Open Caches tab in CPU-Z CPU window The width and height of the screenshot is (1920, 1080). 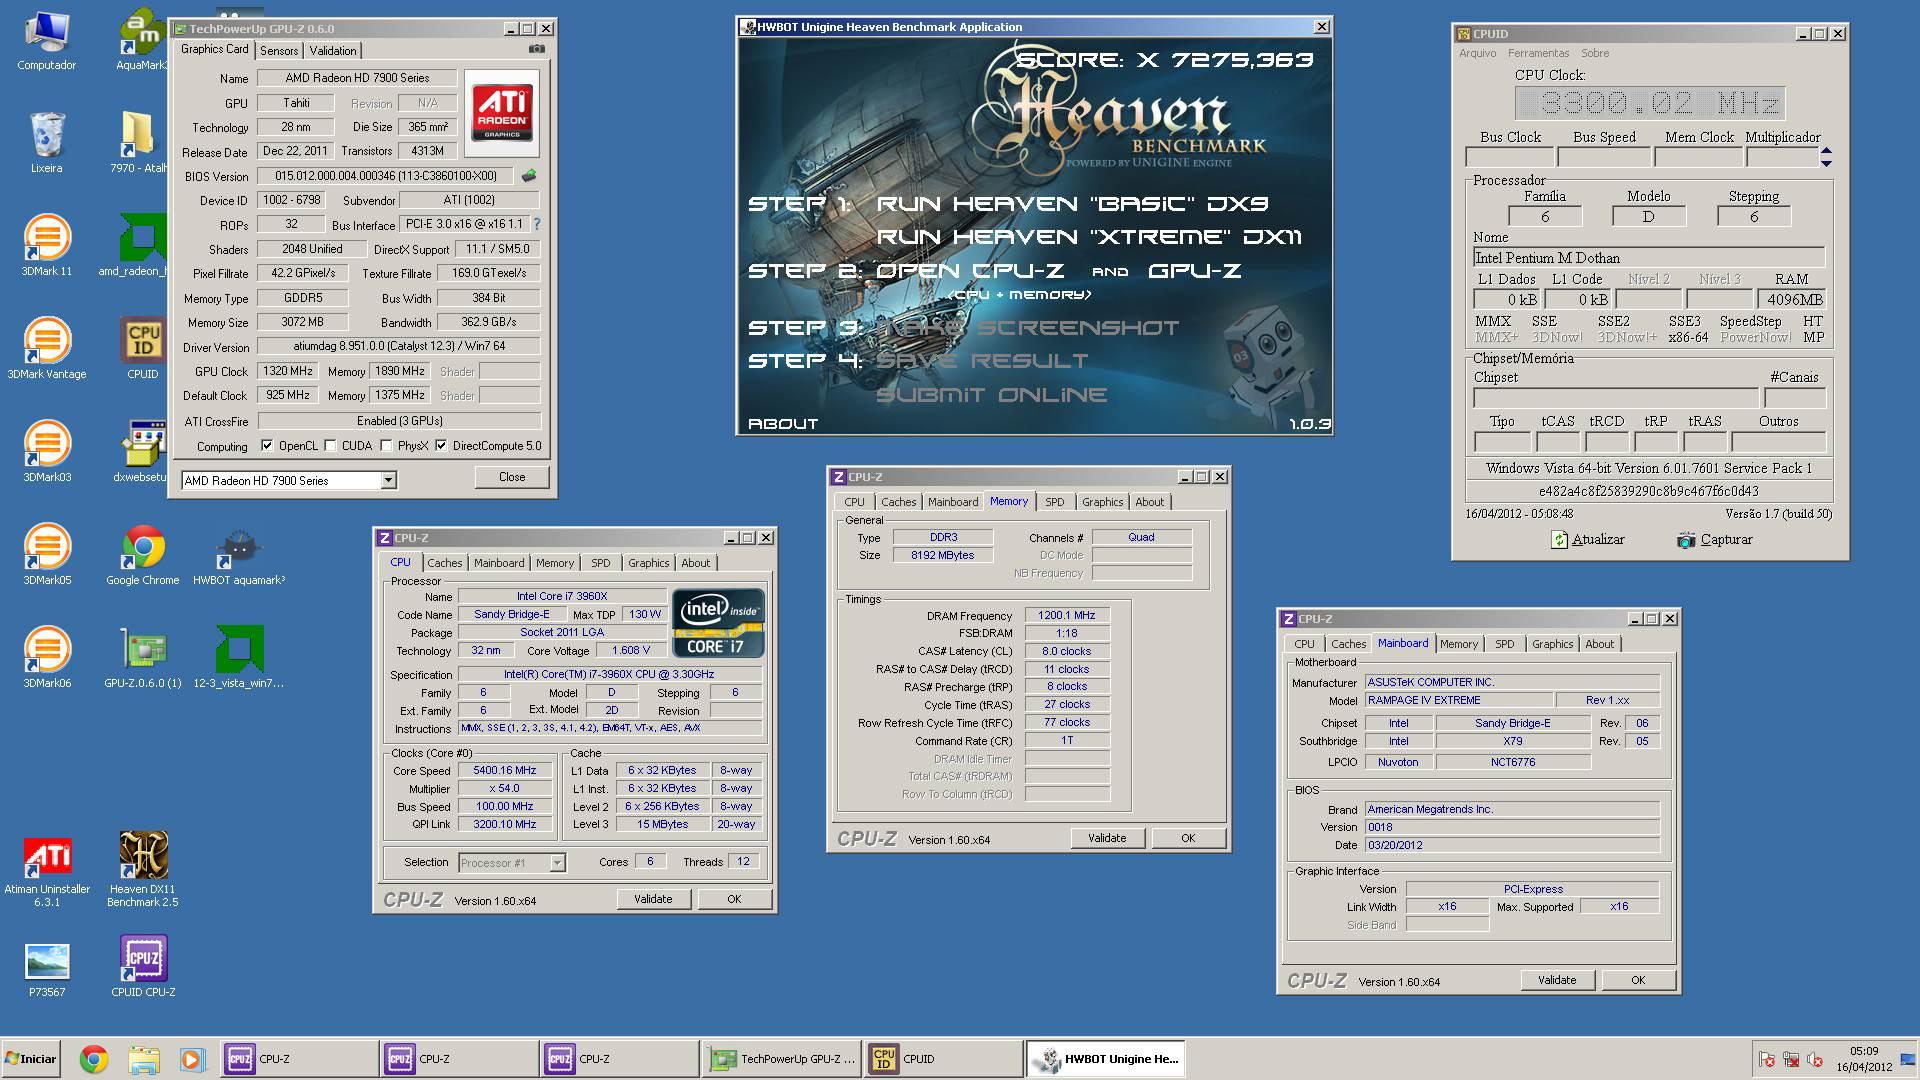pos(445,563)
